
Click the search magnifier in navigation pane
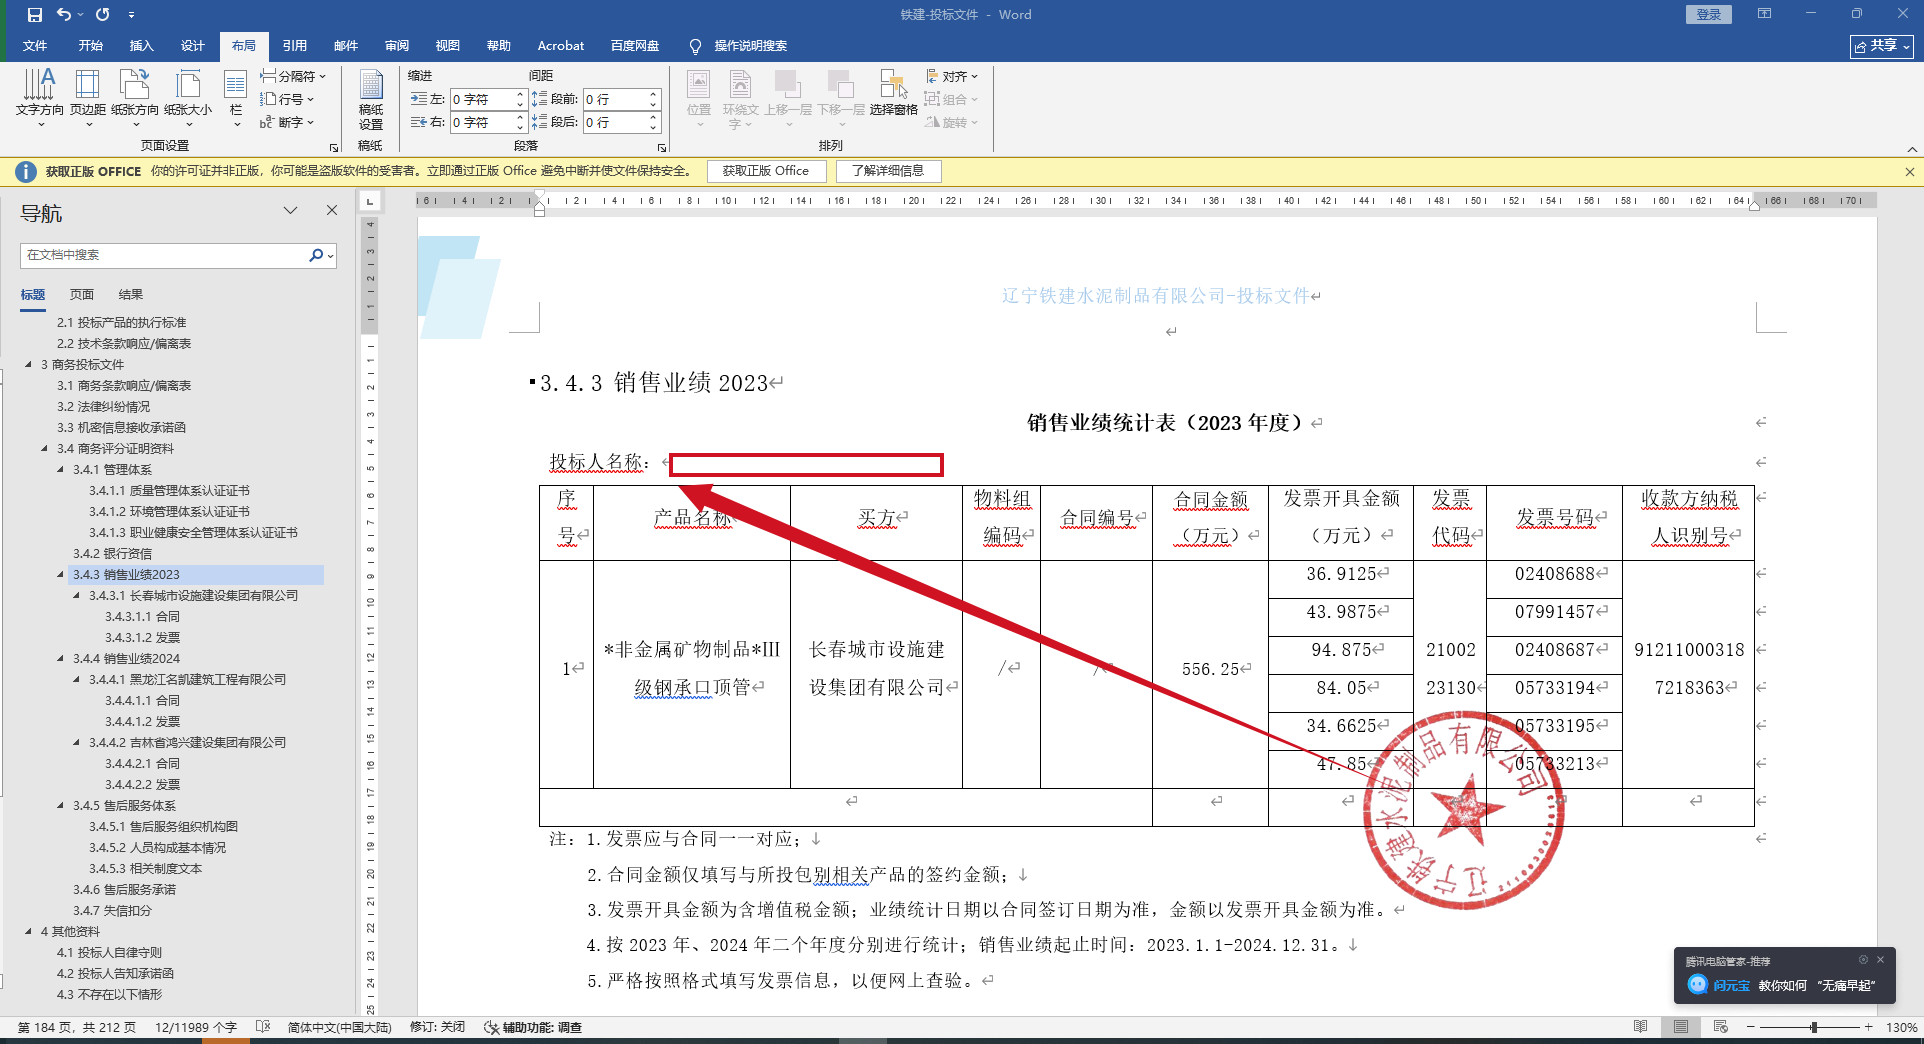(x=316, y=255)
